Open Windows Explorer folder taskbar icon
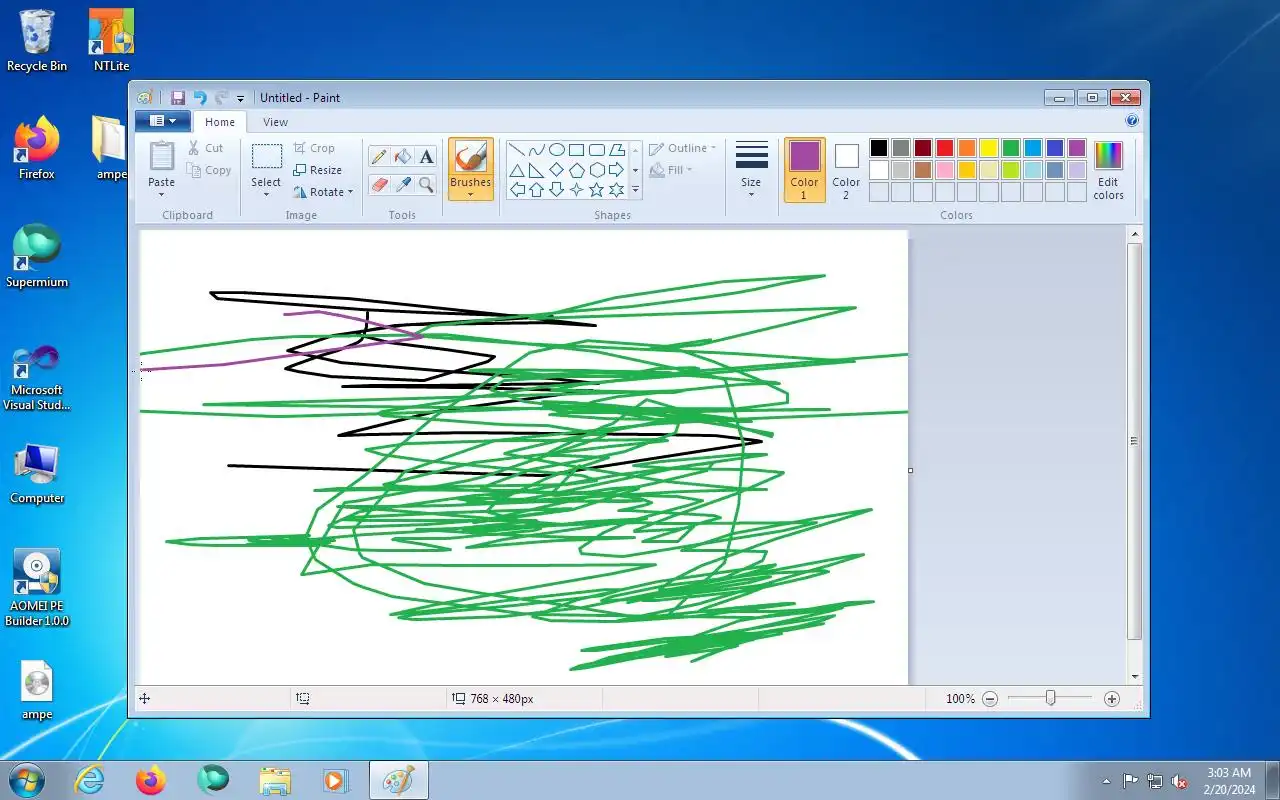1280x800 pixels. click(x=275, y=780)
